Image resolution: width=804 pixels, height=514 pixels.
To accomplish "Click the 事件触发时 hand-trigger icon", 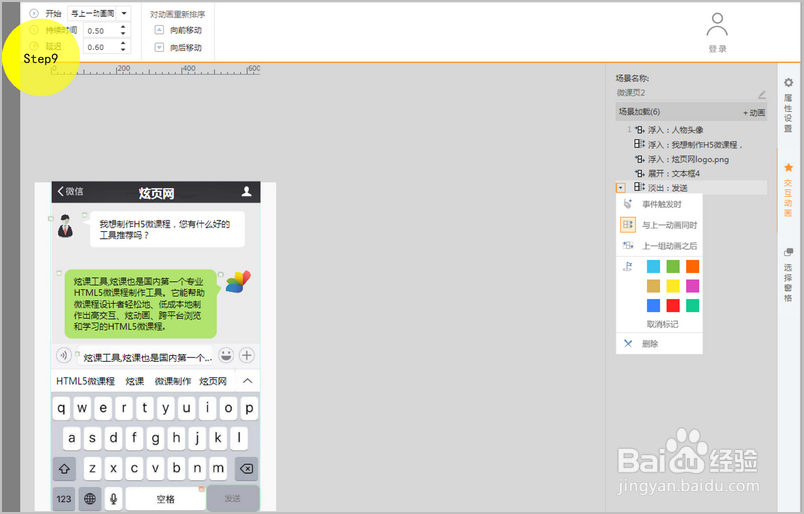I will (x=628, y=204).
